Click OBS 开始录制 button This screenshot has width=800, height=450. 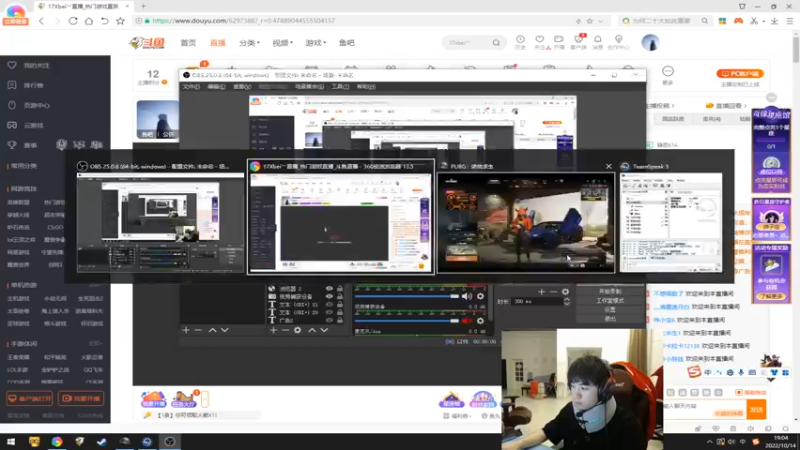click(610, 291)
